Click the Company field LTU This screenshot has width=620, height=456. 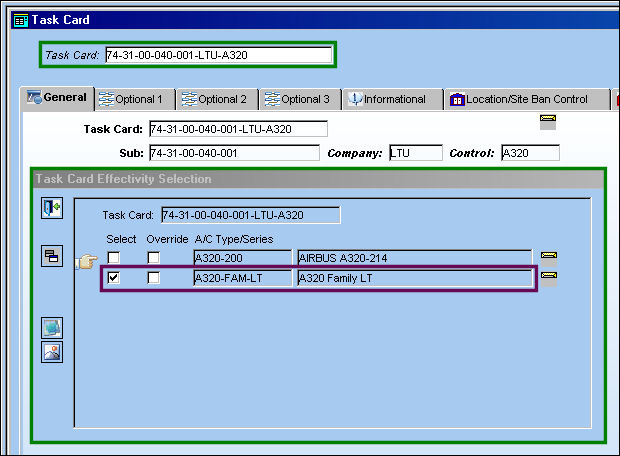tap(416, 153)
